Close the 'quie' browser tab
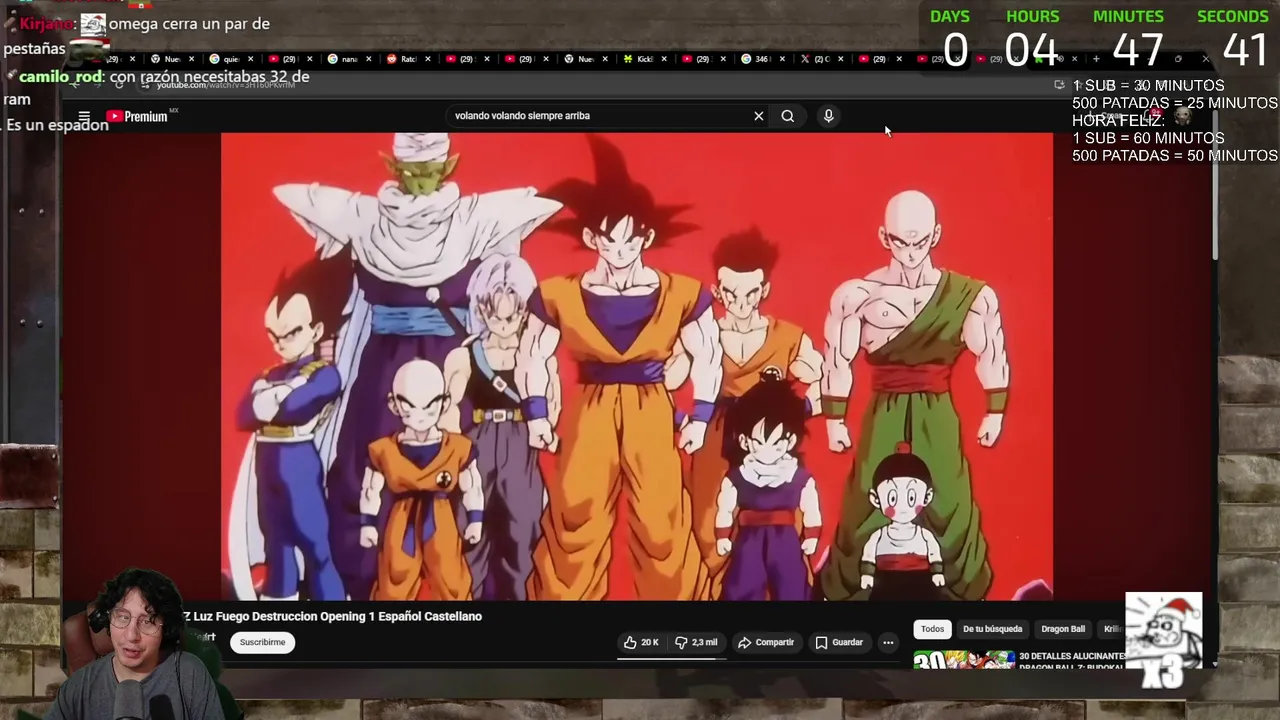Viewport: 1280px width, 720px height. tap(250, 59)
